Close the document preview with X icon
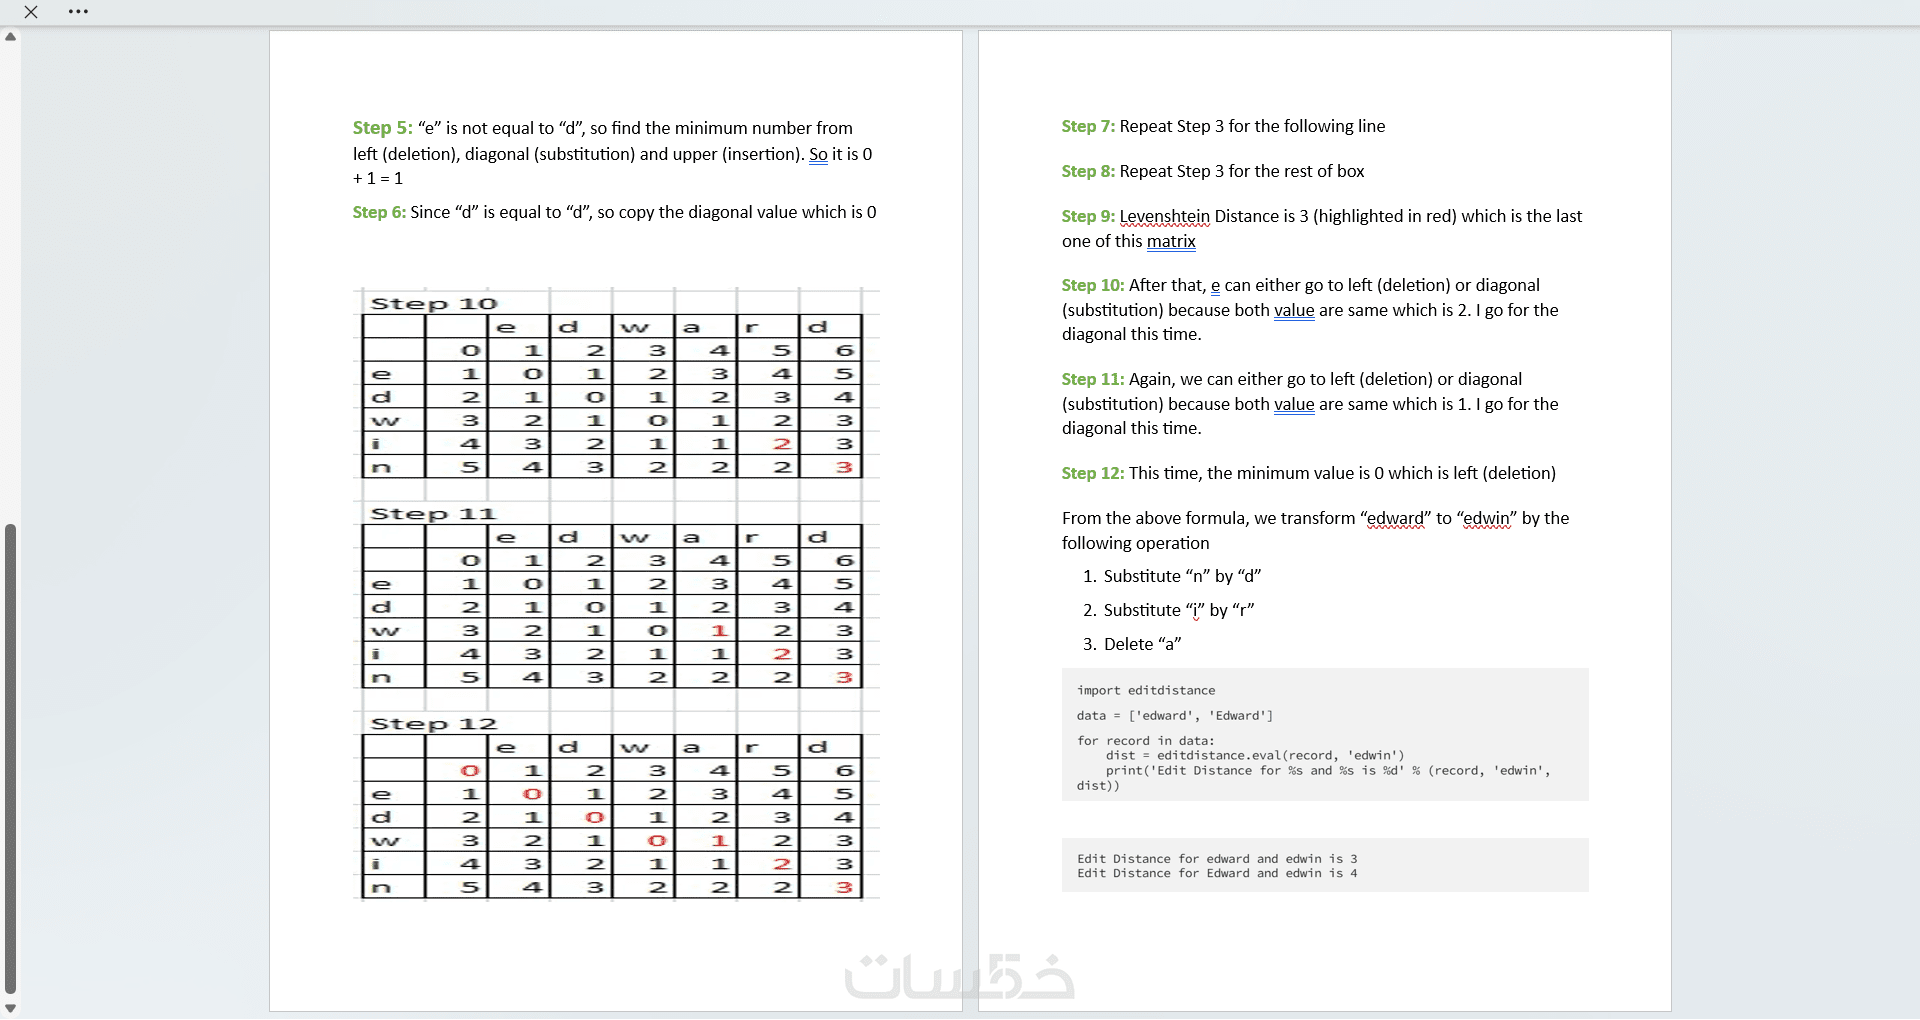 pyautogui.click(x=31, y=12)
